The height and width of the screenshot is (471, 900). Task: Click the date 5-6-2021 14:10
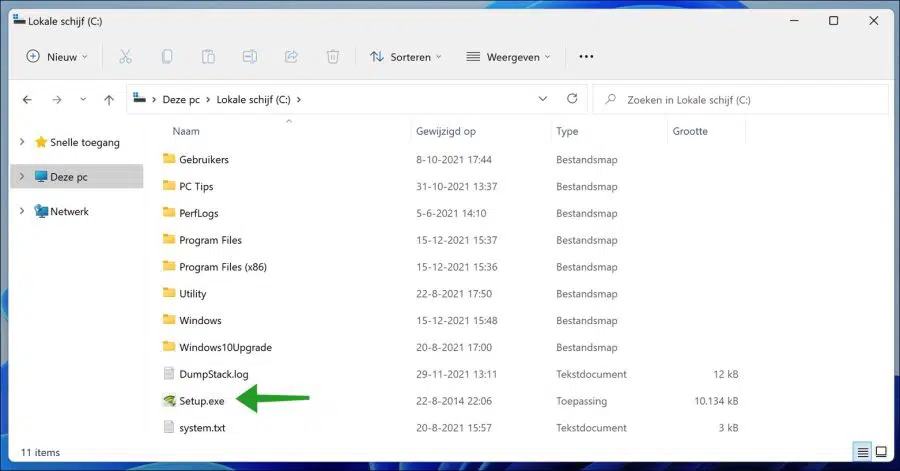pyautogui.click(x=451, y=213)
